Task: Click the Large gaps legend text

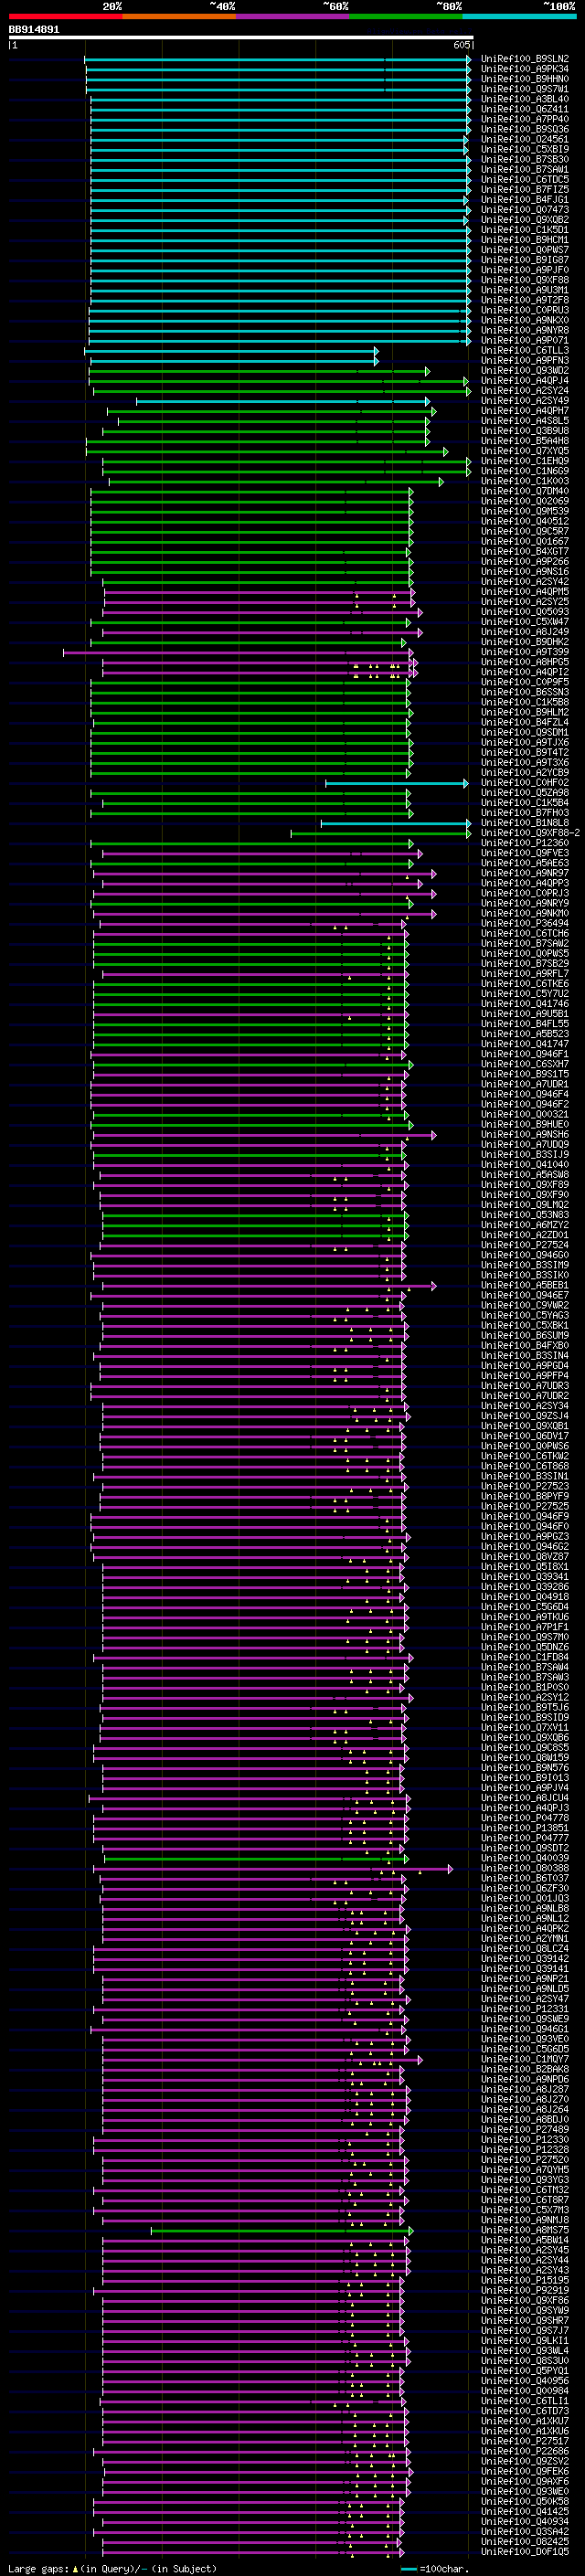Action: tap(112, 2568)
